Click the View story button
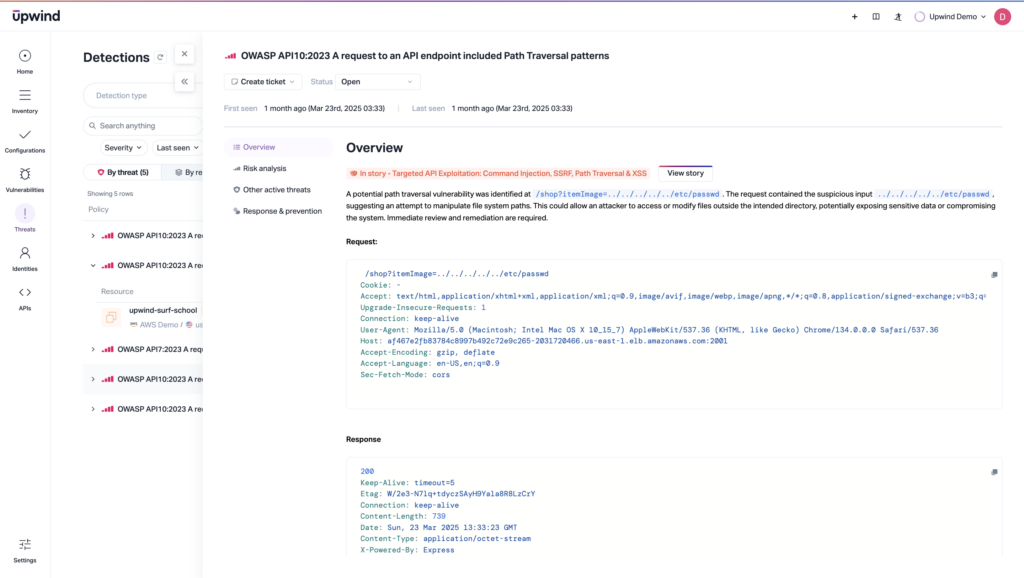Image resolution: width=1024 pixels, height=578 pixels. coord(685,173)
